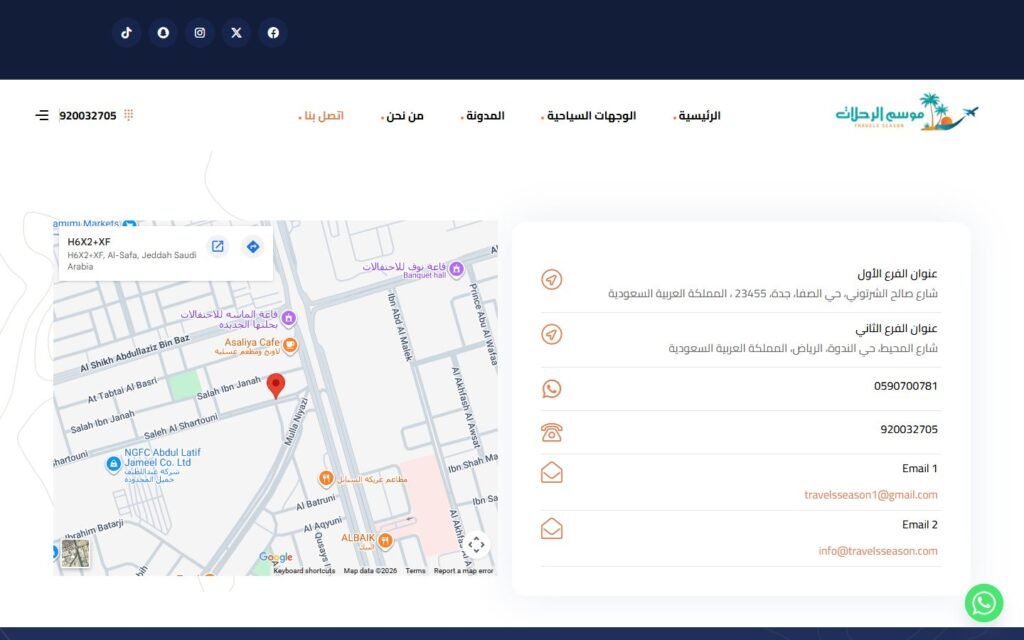Open من نحن about page

pyautogui.click(x=405, y=116)
